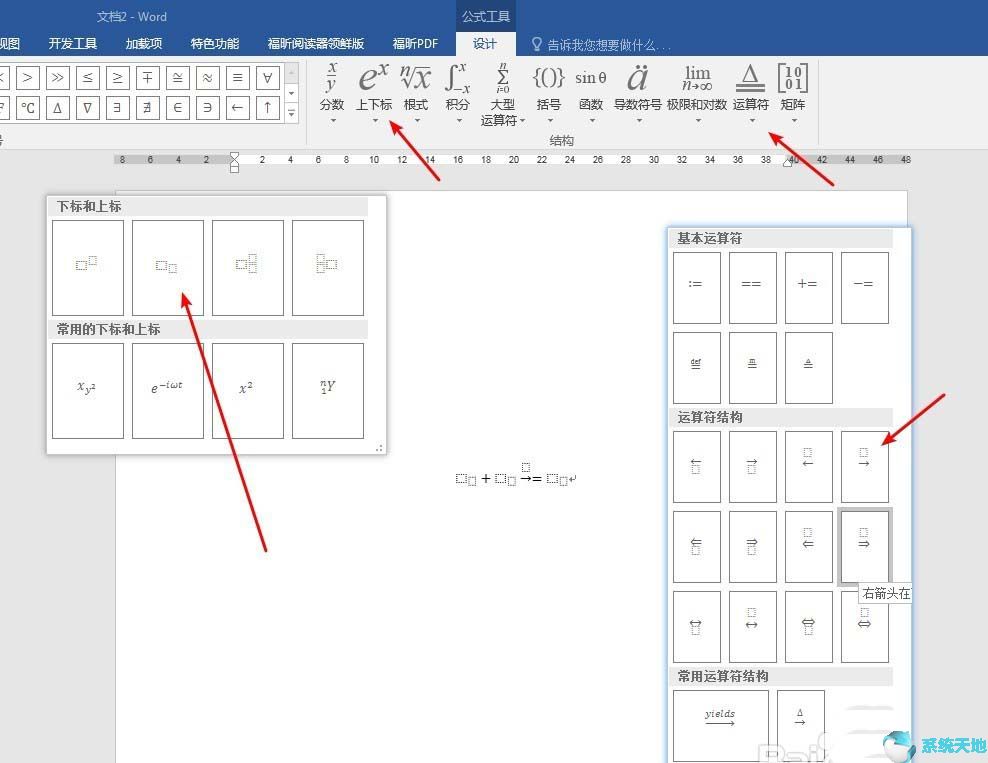Select the ⇒ operator structure thumbnail
This screenshot has height=763, width=988.
(865, 546)
